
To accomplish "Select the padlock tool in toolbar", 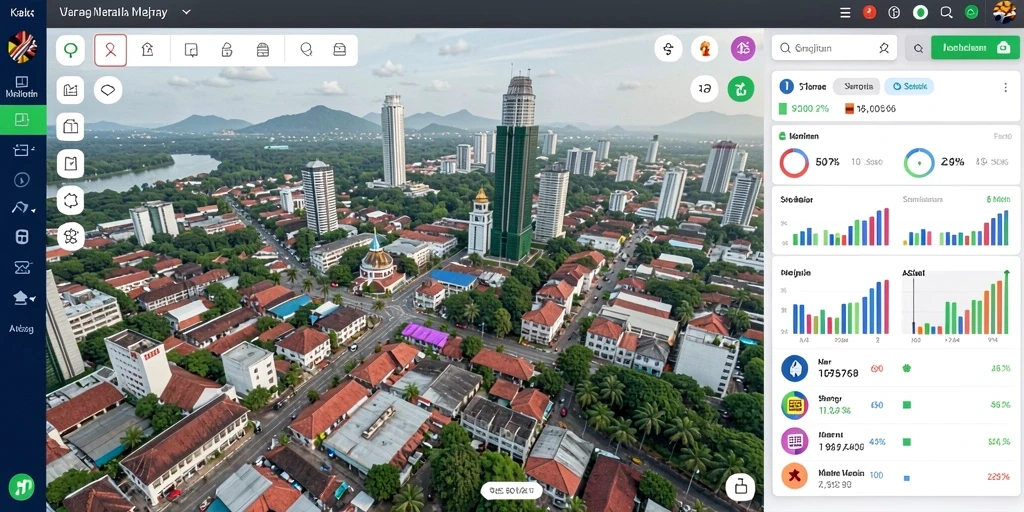I will 227,50.
